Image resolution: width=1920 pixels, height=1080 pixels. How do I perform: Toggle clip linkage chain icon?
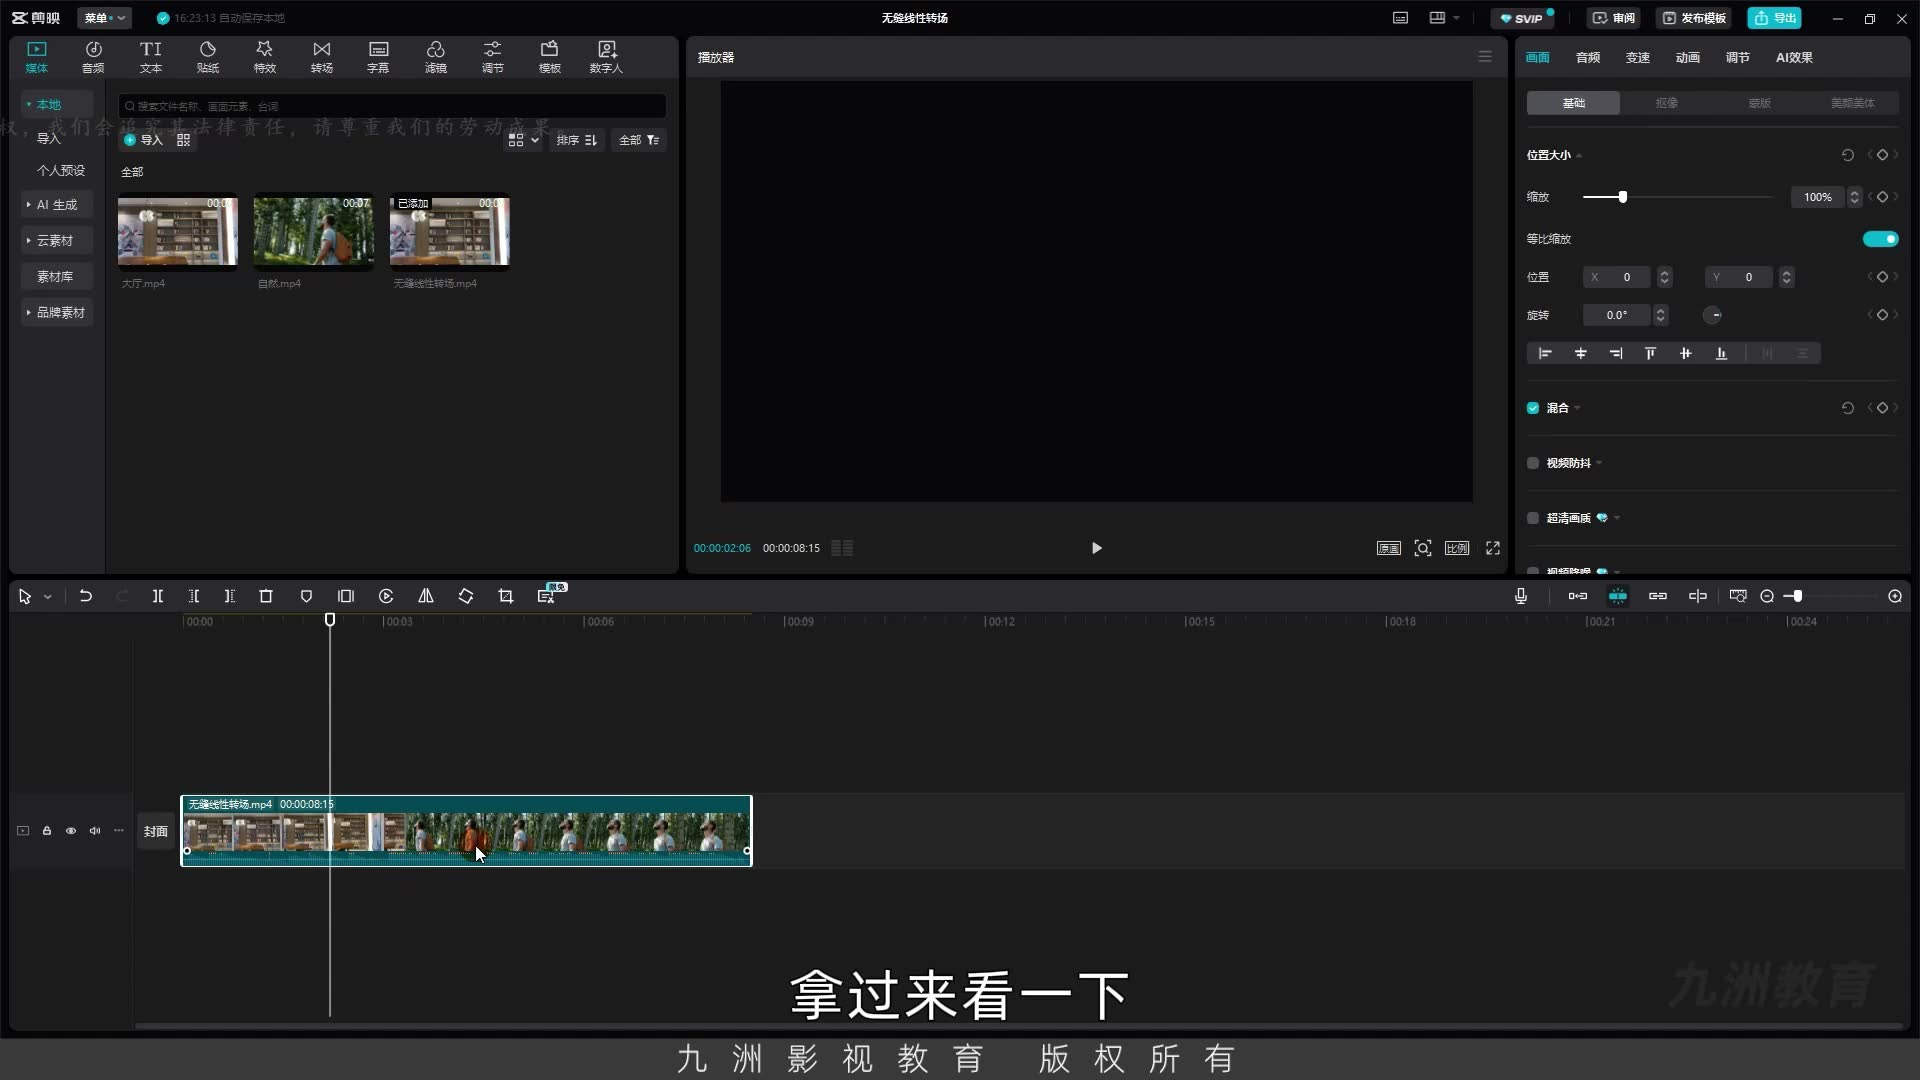1658,596
